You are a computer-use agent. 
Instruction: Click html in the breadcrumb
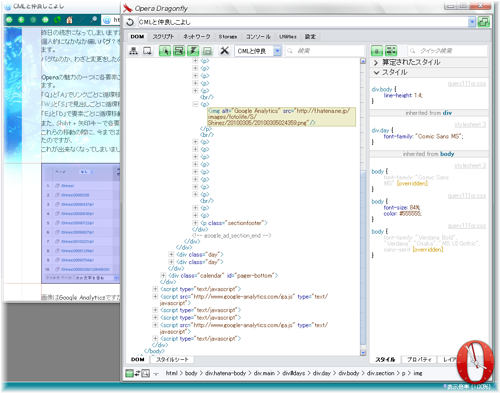click(x=172, y=373)
